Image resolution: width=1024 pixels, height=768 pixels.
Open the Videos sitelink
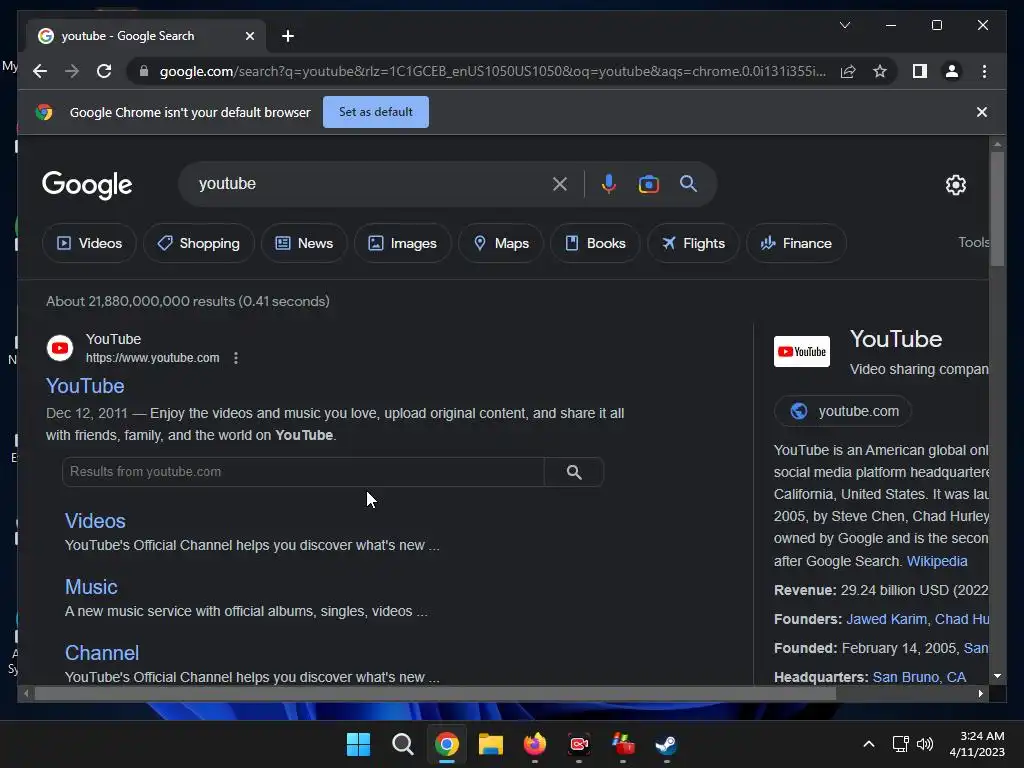[x=95, y=521]
